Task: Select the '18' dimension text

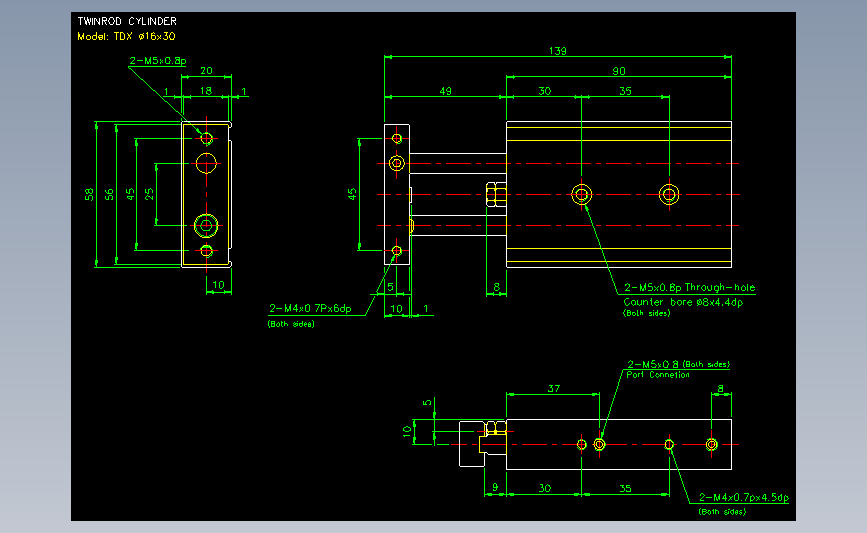Action: tap(206, 91)
